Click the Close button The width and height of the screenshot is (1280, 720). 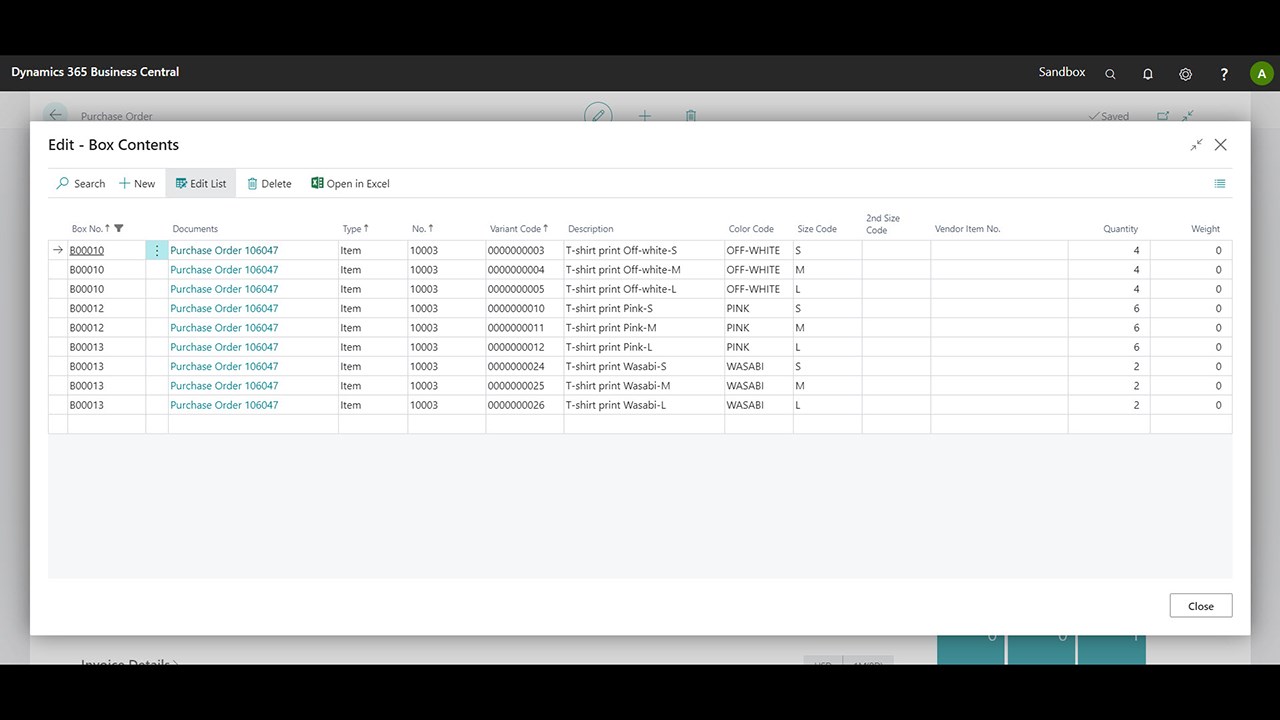(x=1201, y=606)
